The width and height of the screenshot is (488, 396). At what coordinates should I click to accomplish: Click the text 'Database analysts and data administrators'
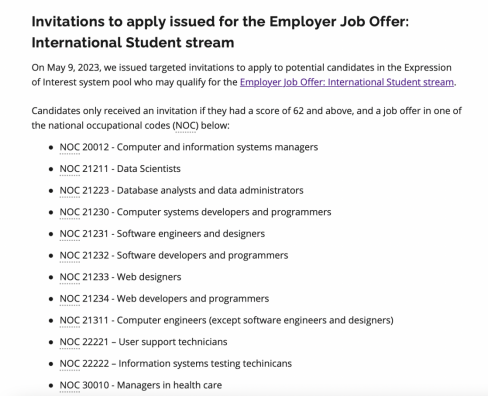point(210,190)
